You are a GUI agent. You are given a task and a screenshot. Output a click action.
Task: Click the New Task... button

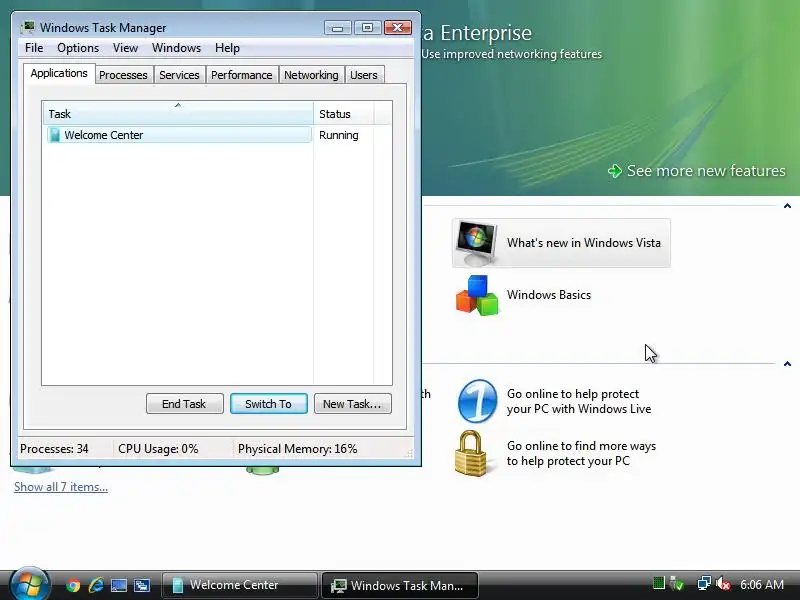[x=353, y=404]
